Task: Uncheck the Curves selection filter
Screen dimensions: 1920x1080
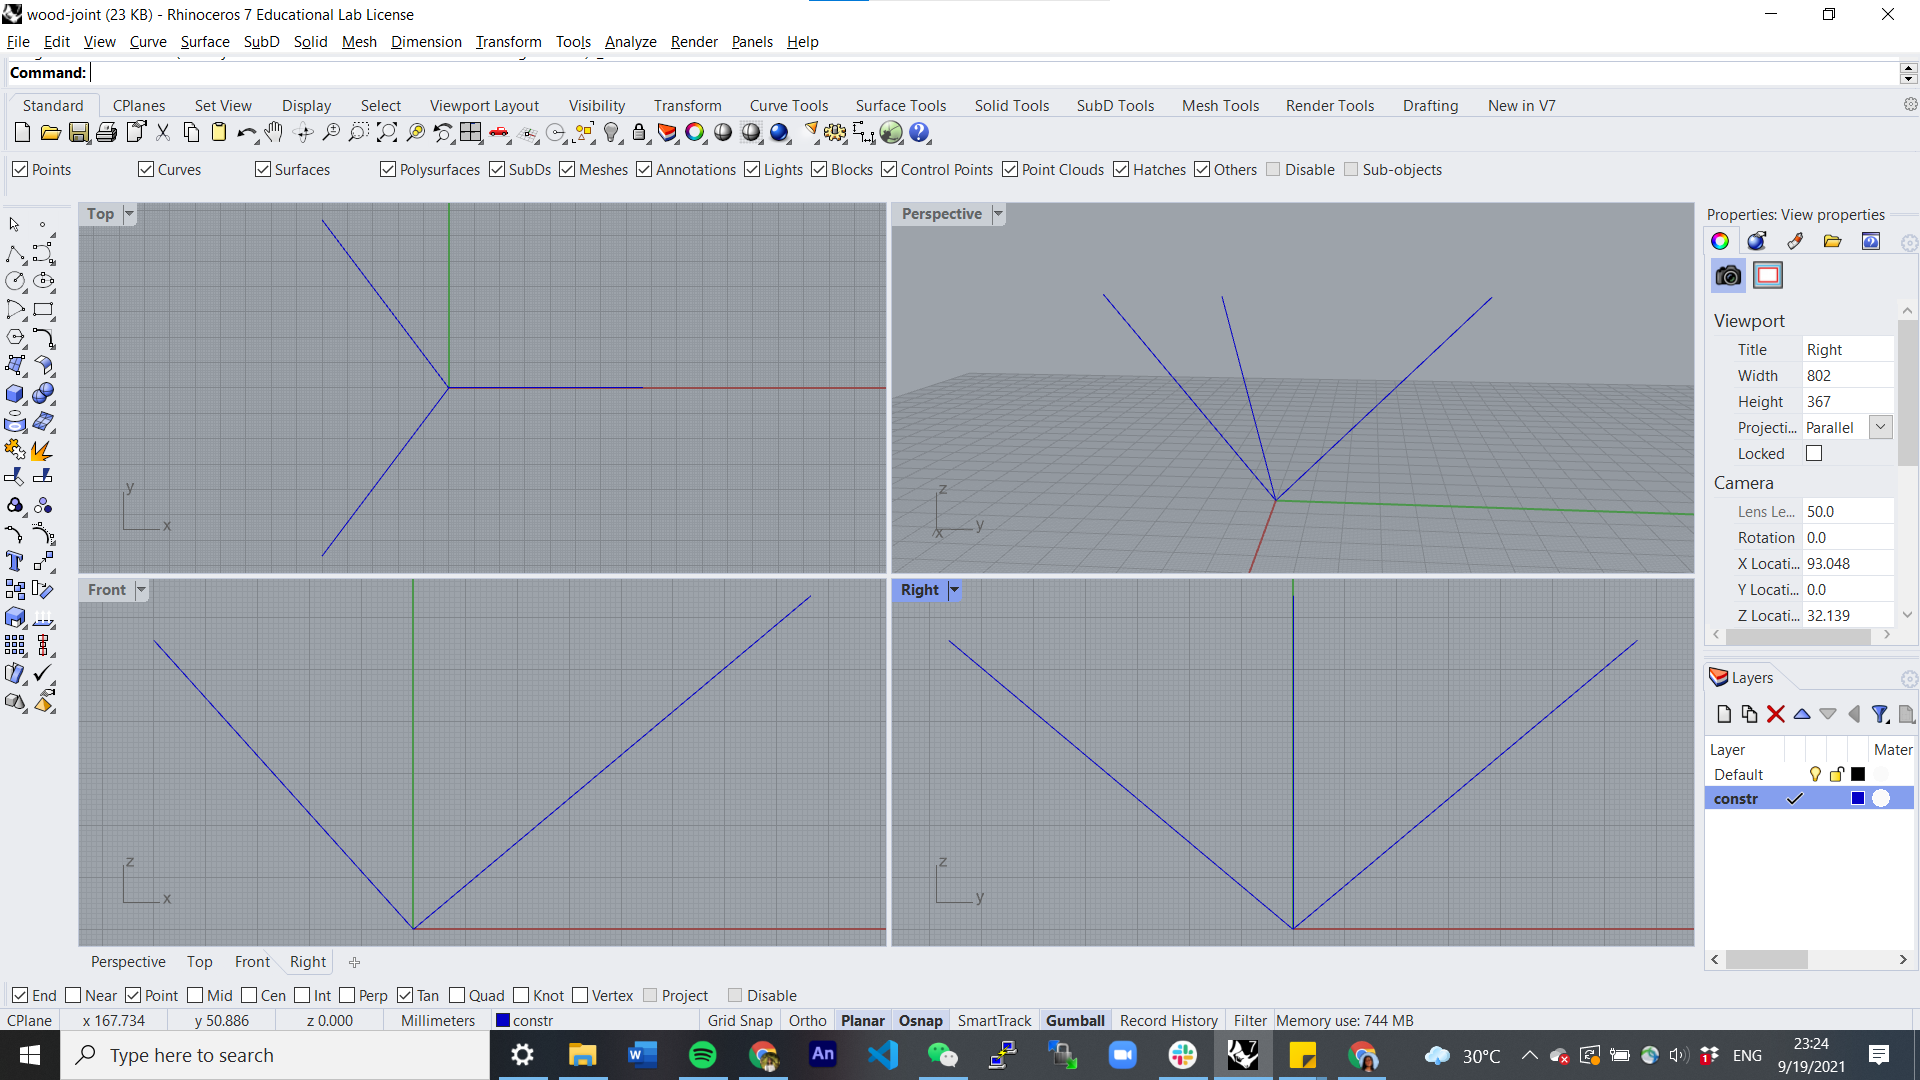Action: click(147, 170)
